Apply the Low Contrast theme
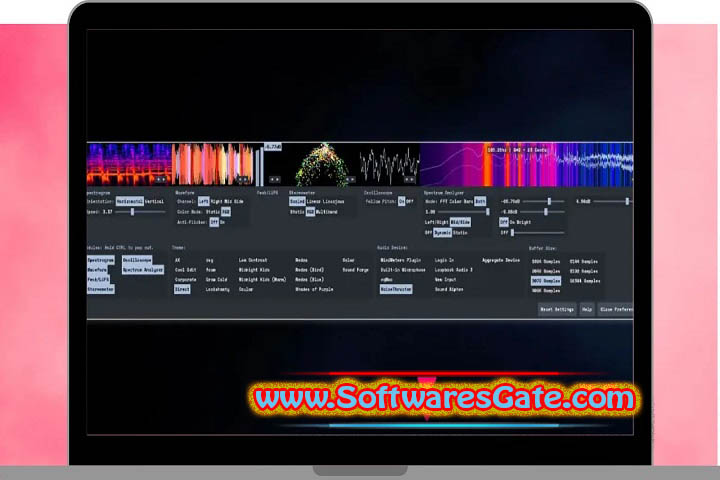Image resolution: width=720 pixels, height=480 pixels. pyautogui.click(x=253, y=260)
